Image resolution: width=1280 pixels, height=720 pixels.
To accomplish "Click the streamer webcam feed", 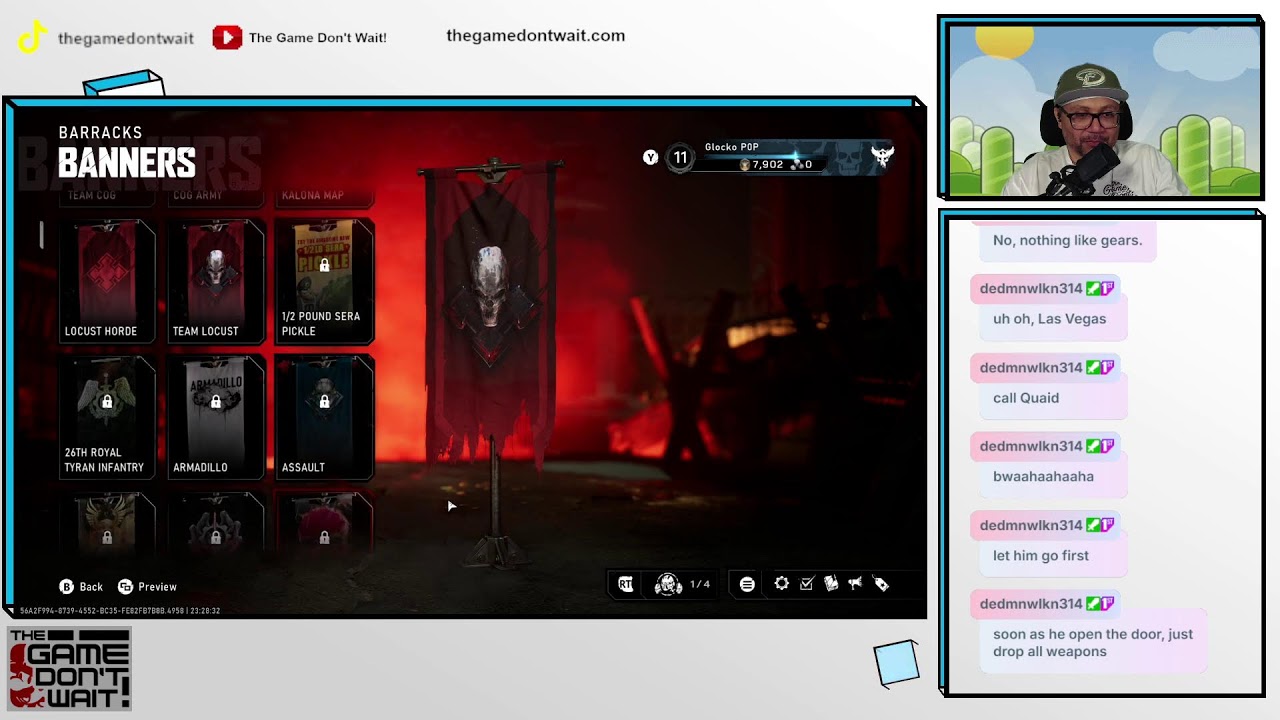I will coord(1104,110).
